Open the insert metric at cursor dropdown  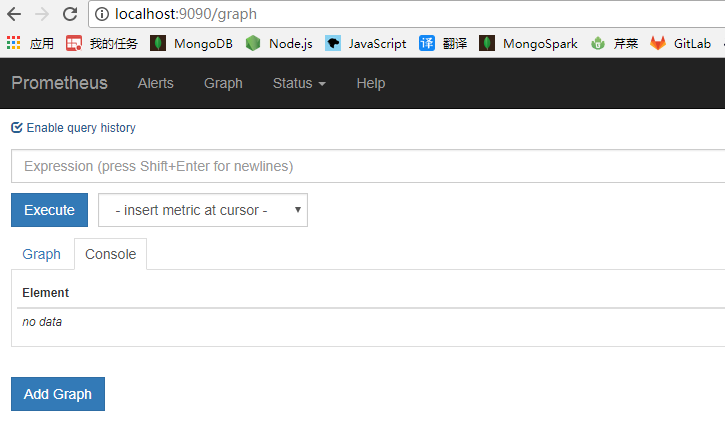(x=203, y=210)
